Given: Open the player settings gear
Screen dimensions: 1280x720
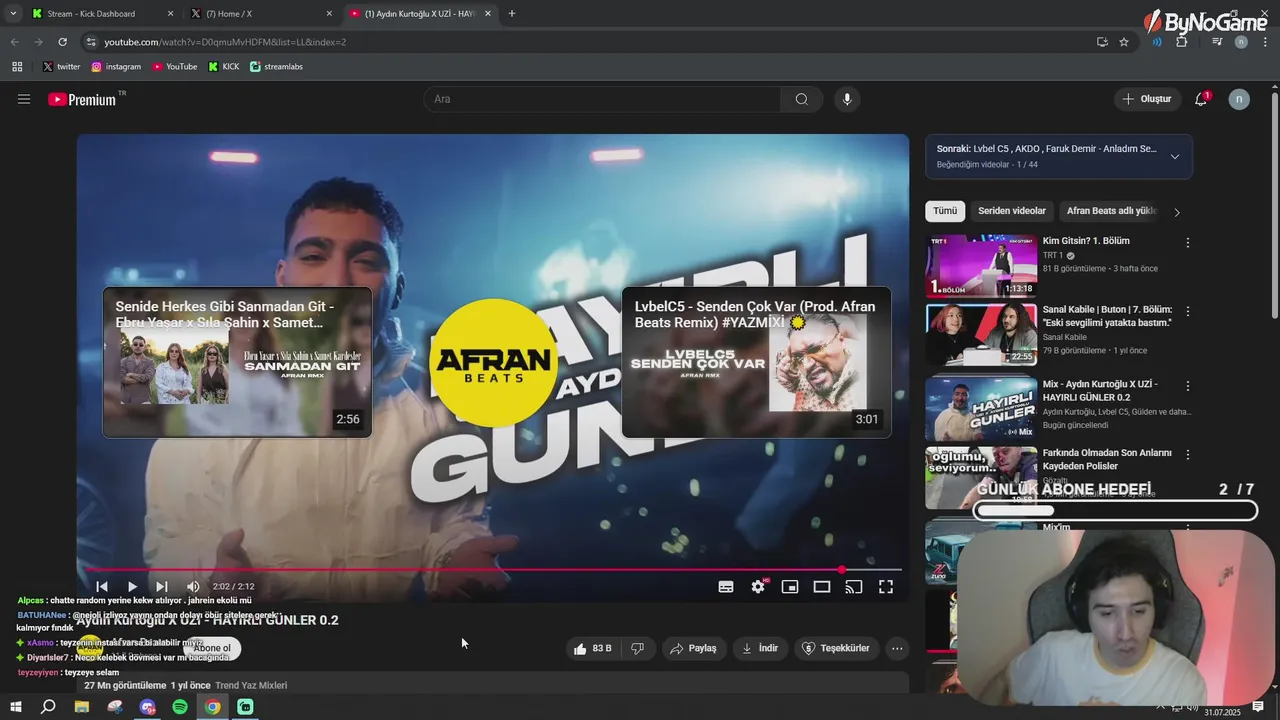Looking at the screenshot, I should point(758,587).
